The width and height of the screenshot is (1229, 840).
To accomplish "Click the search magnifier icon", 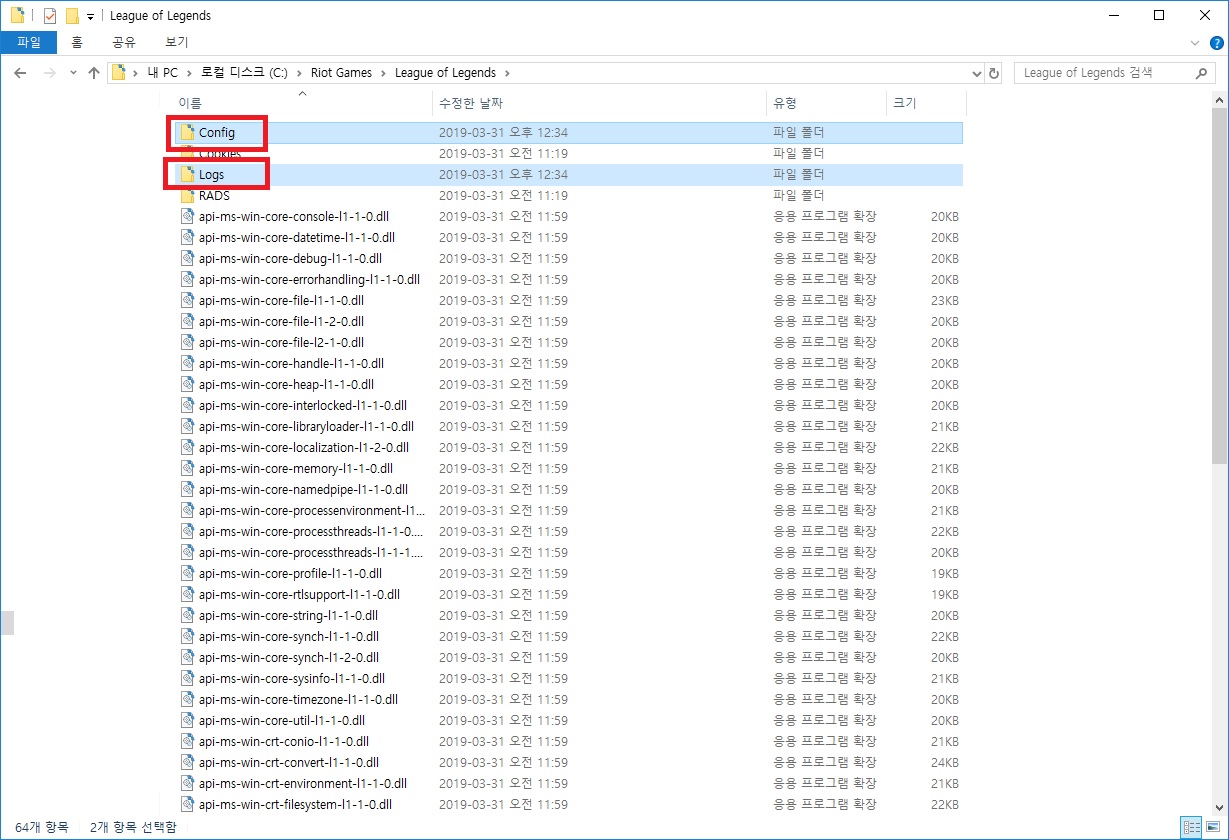I will (x=1202, y=73).
